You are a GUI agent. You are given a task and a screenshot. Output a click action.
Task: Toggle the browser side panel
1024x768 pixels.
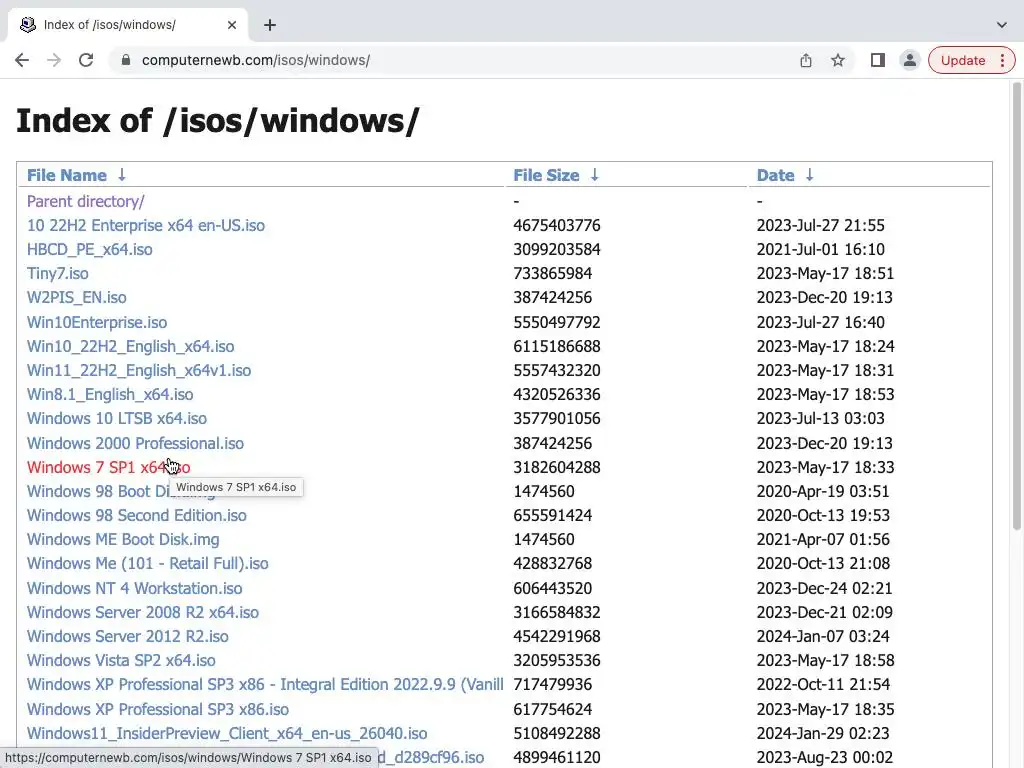(878, 60)
